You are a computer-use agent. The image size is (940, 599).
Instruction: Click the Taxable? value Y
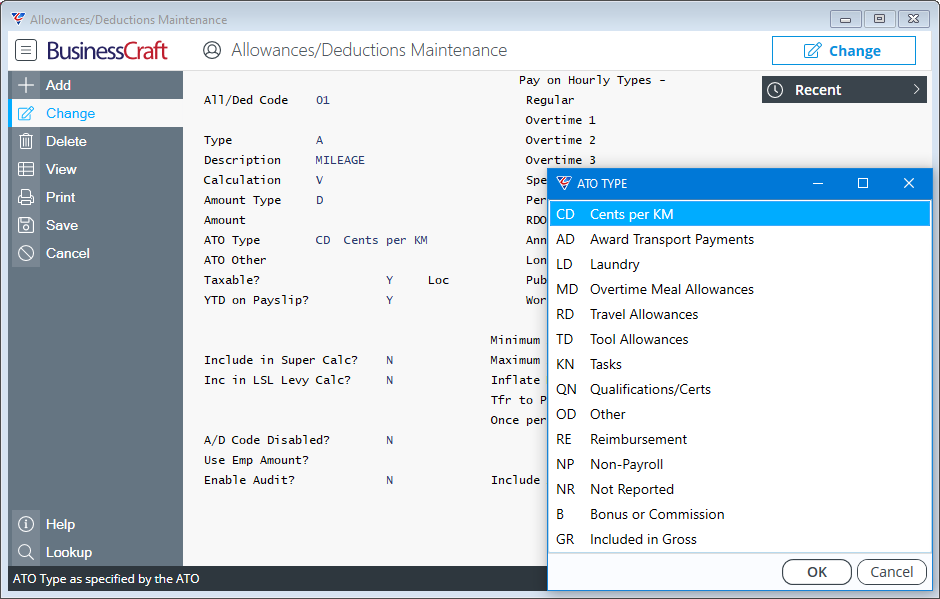click(390, 280)
